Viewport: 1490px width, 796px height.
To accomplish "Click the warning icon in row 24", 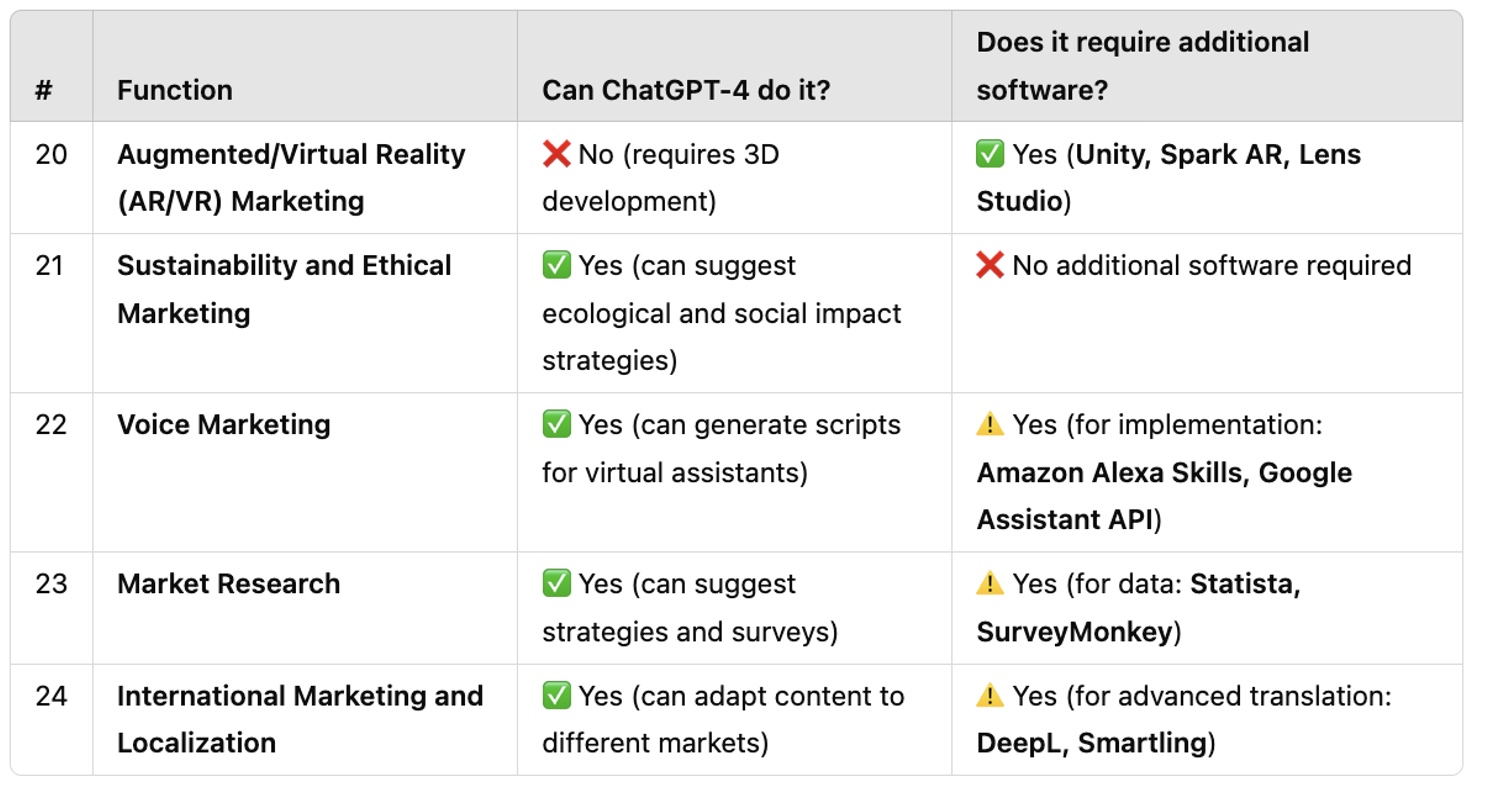I will (x=990, y=696).
